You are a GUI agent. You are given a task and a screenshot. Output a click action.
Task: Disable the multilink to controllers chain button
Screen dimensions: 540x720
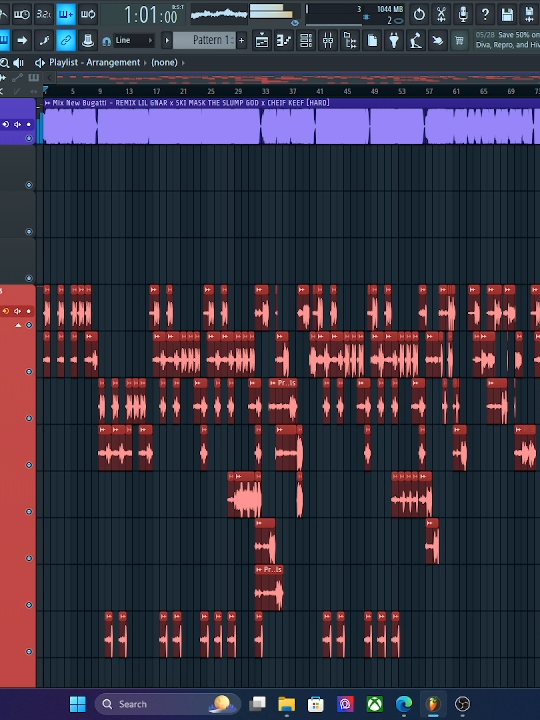coord(66,40)
